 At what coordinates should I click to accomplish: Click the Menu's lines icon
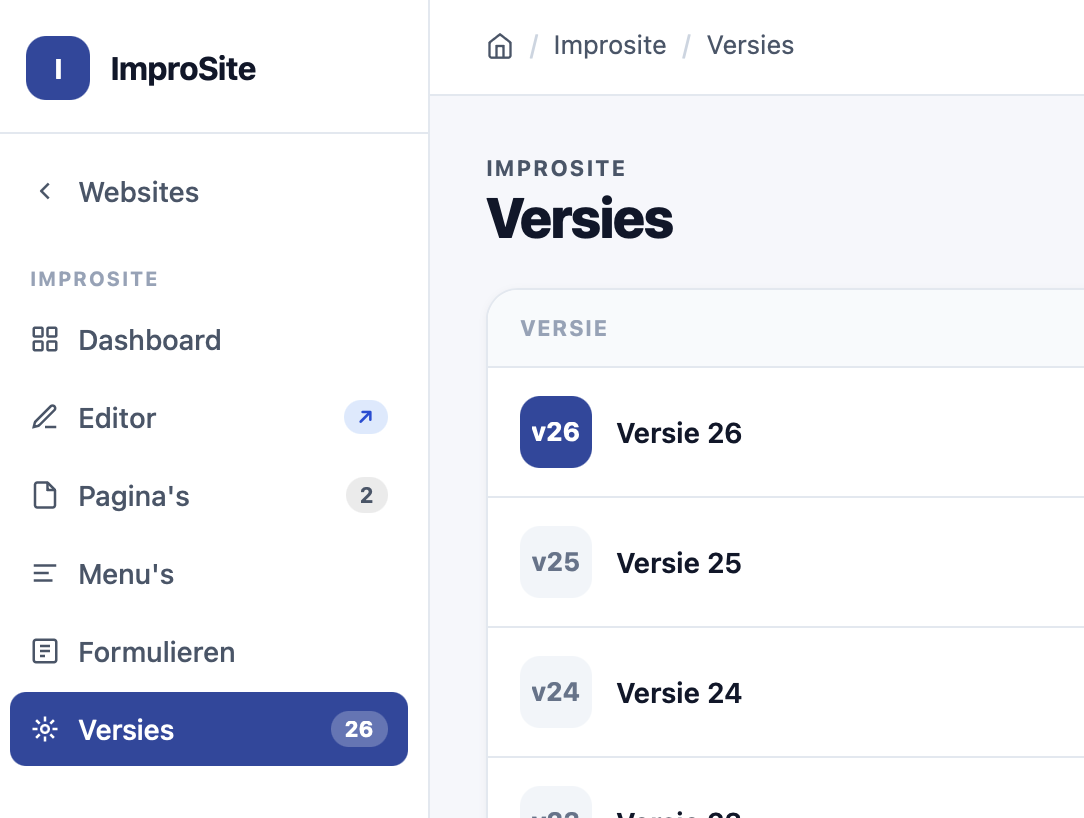tap(45, 574)
